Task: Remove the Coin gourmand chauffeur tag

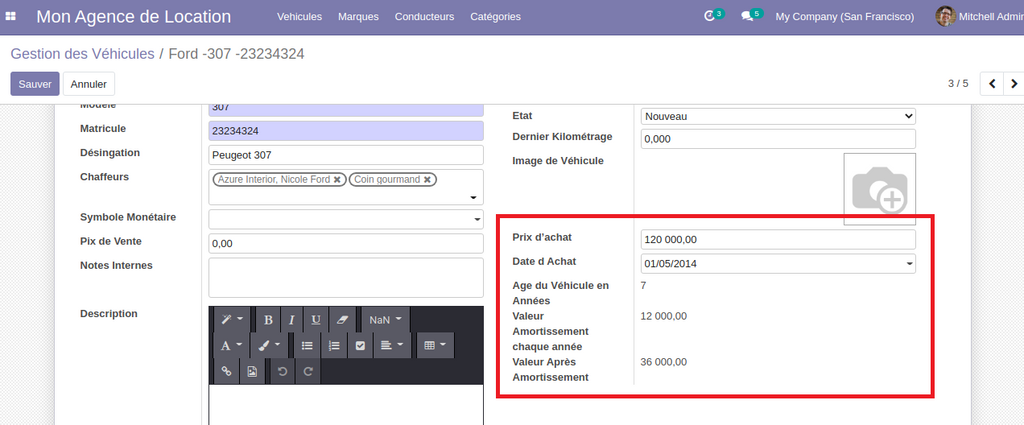Action: coord(428,180)
